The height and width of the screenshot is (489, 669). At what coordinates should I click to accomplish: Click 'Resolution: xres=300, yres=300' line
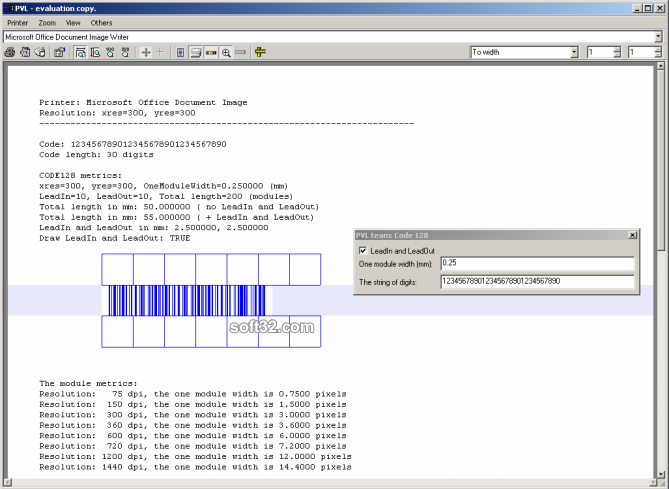(117, 113)
